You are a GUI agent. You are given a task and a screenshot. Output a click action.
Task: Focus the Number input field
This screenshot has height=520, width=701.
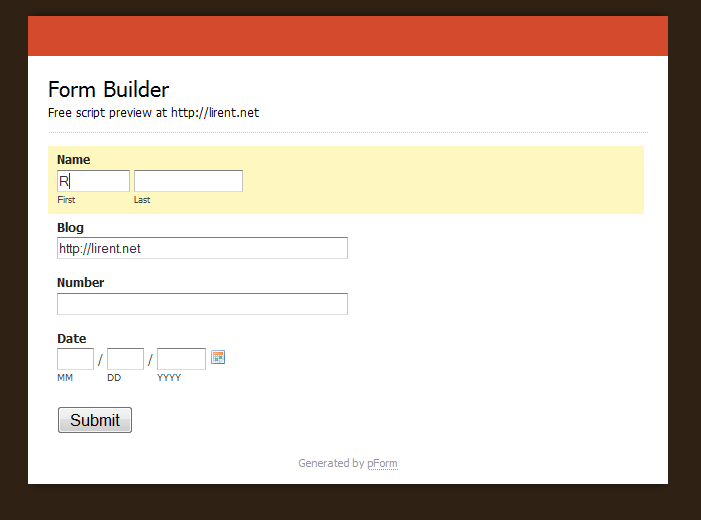click(x=202, y=304)
